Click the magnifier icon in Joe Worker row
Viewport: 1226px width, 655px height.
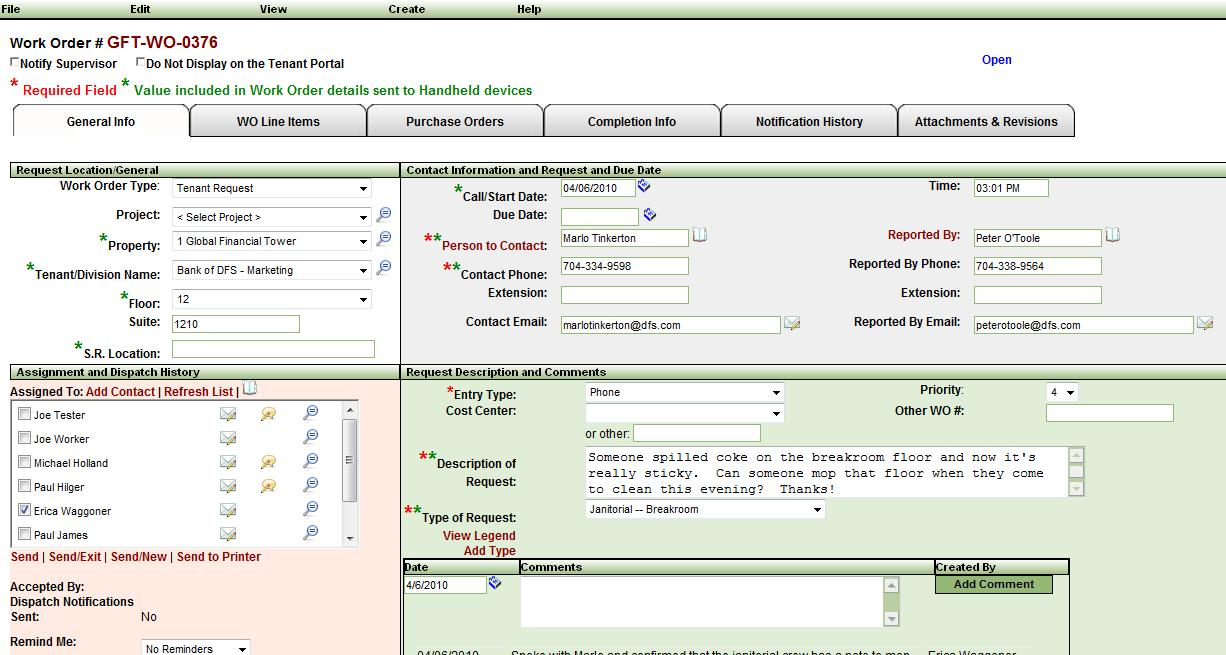point(311,436)
